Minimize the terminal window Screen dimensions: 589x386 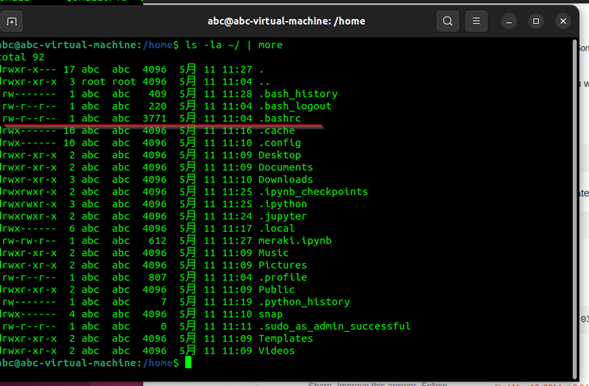[509, 21]
